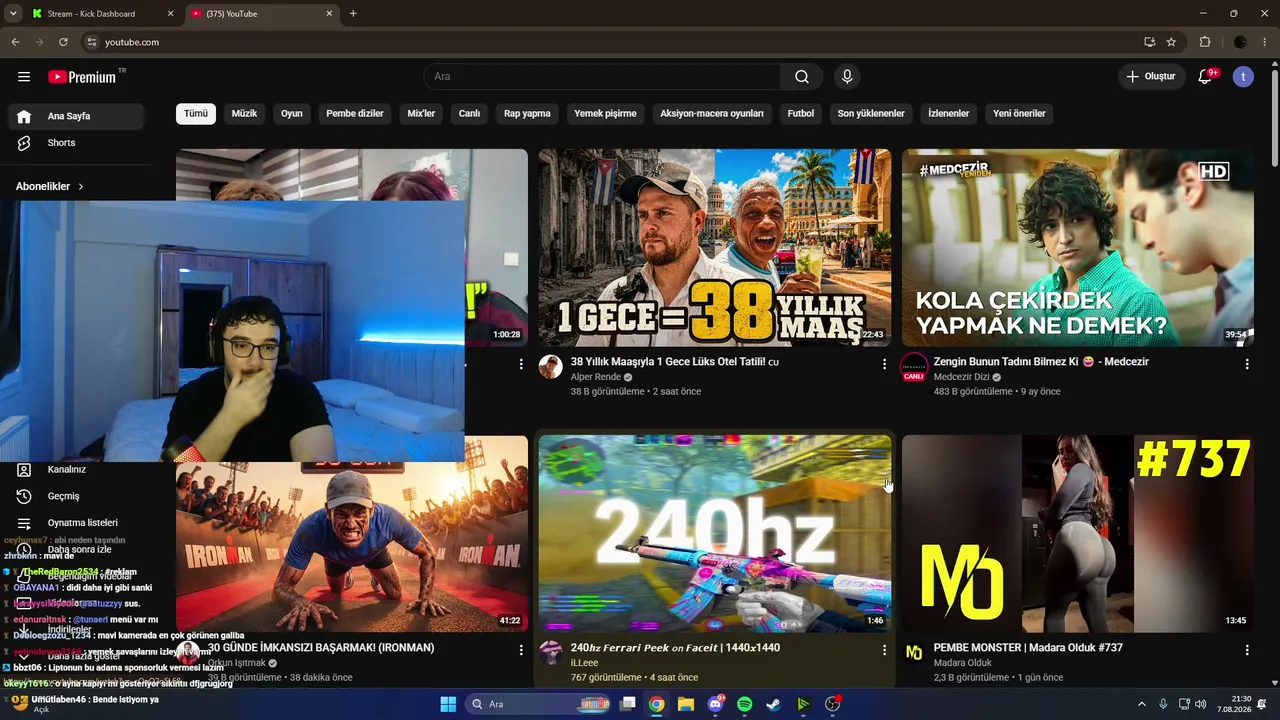The image size is (1280, 720).
Task: Select the Futbol filter chip
Action: [x=801, y=113]
